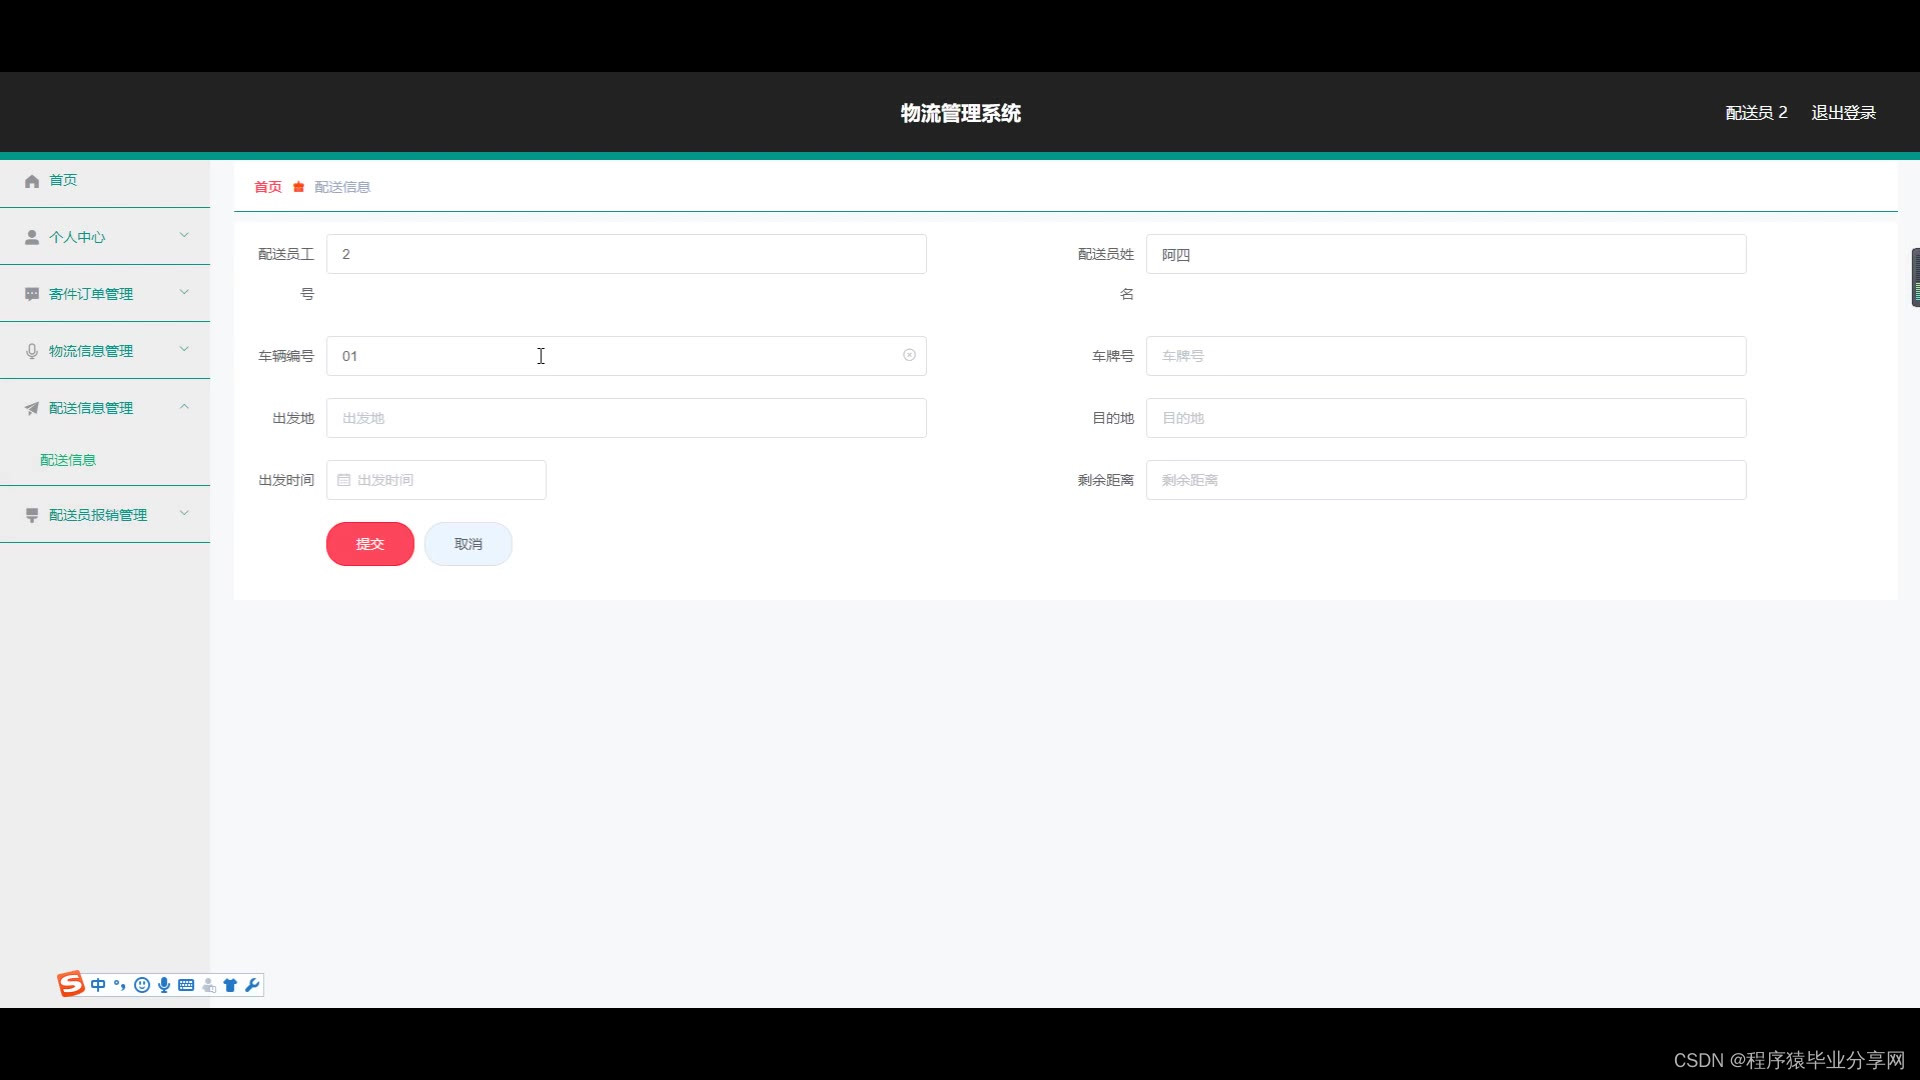The image size is (1920, 1080).
Task: Click the clear icon in 车辆编号 field
Action: [x=909, y=355]
